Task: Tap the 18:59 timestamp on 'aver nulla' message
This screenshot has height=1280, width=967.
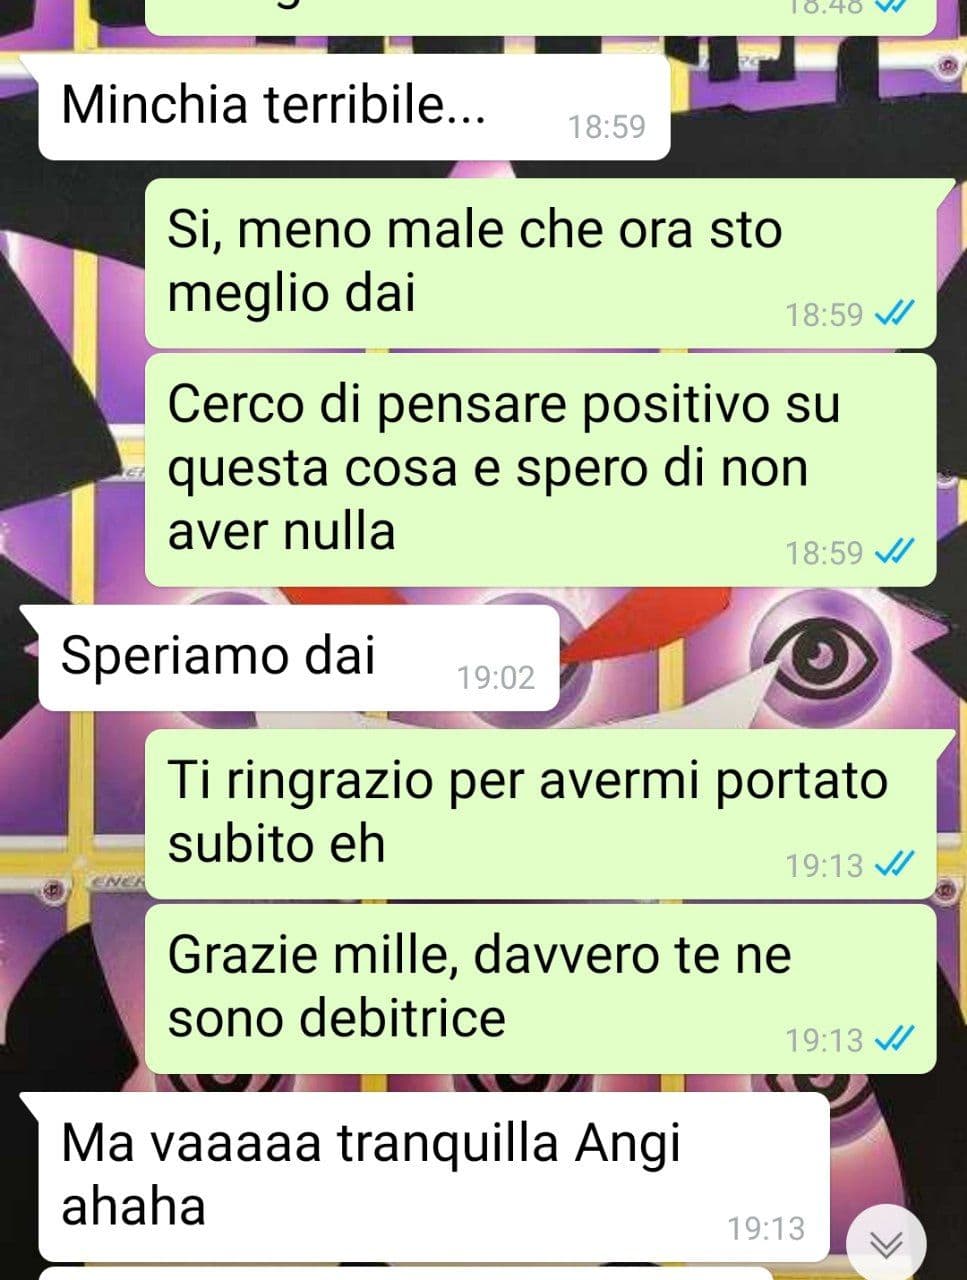Action: click(824, 552)
